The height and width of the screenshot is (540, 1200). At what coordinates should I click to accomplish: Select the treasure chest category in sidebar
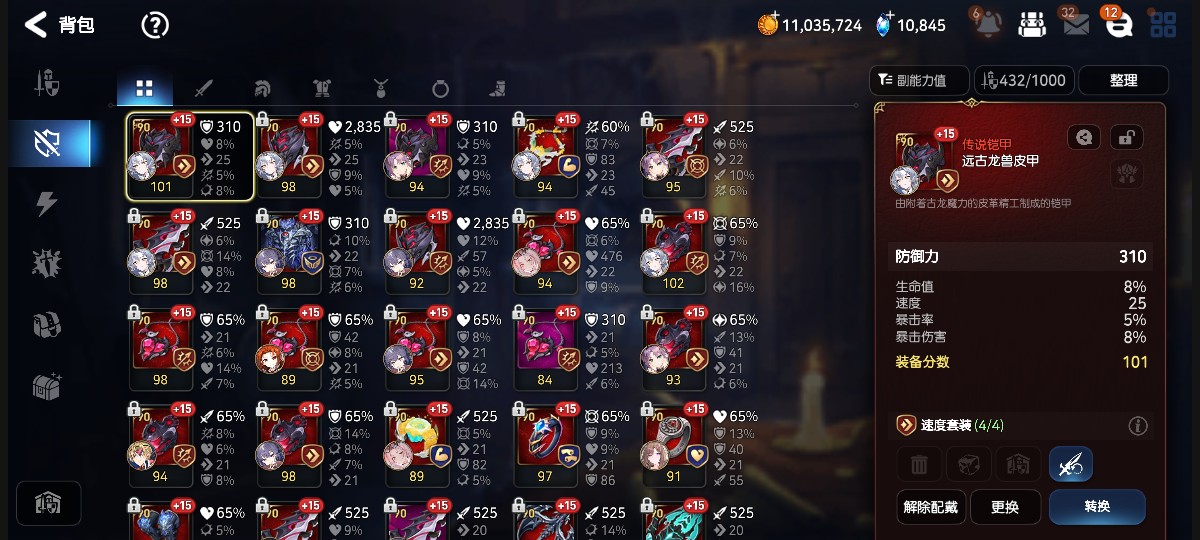coord(47,387)
